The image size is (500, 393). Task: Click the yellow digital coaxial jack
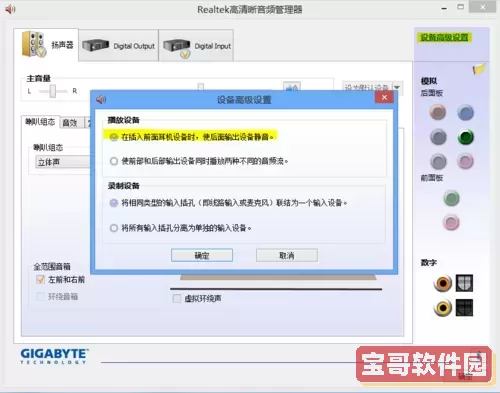[443, 308]
